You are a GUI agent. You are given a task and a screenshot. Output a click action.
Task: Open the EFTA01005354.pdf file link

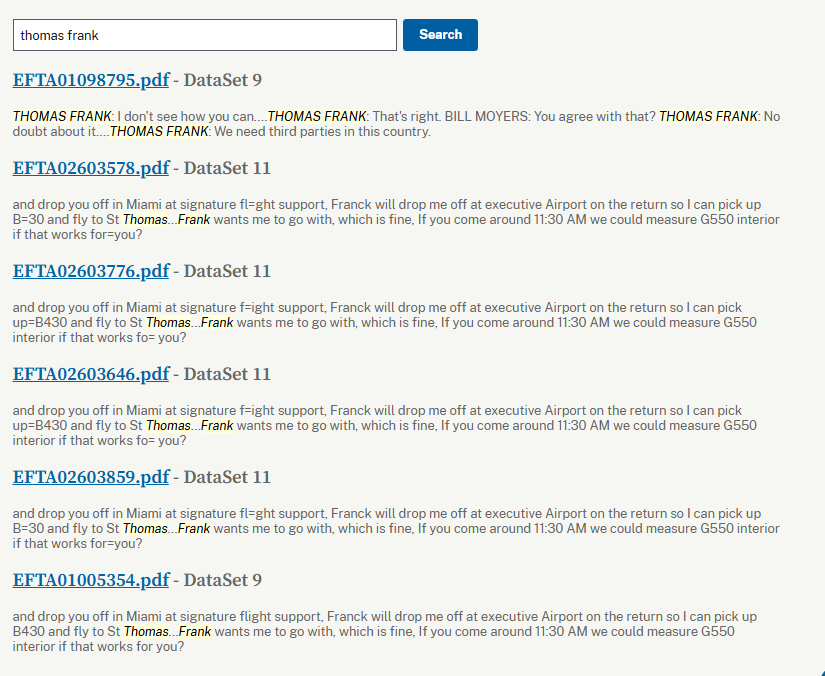91,580
